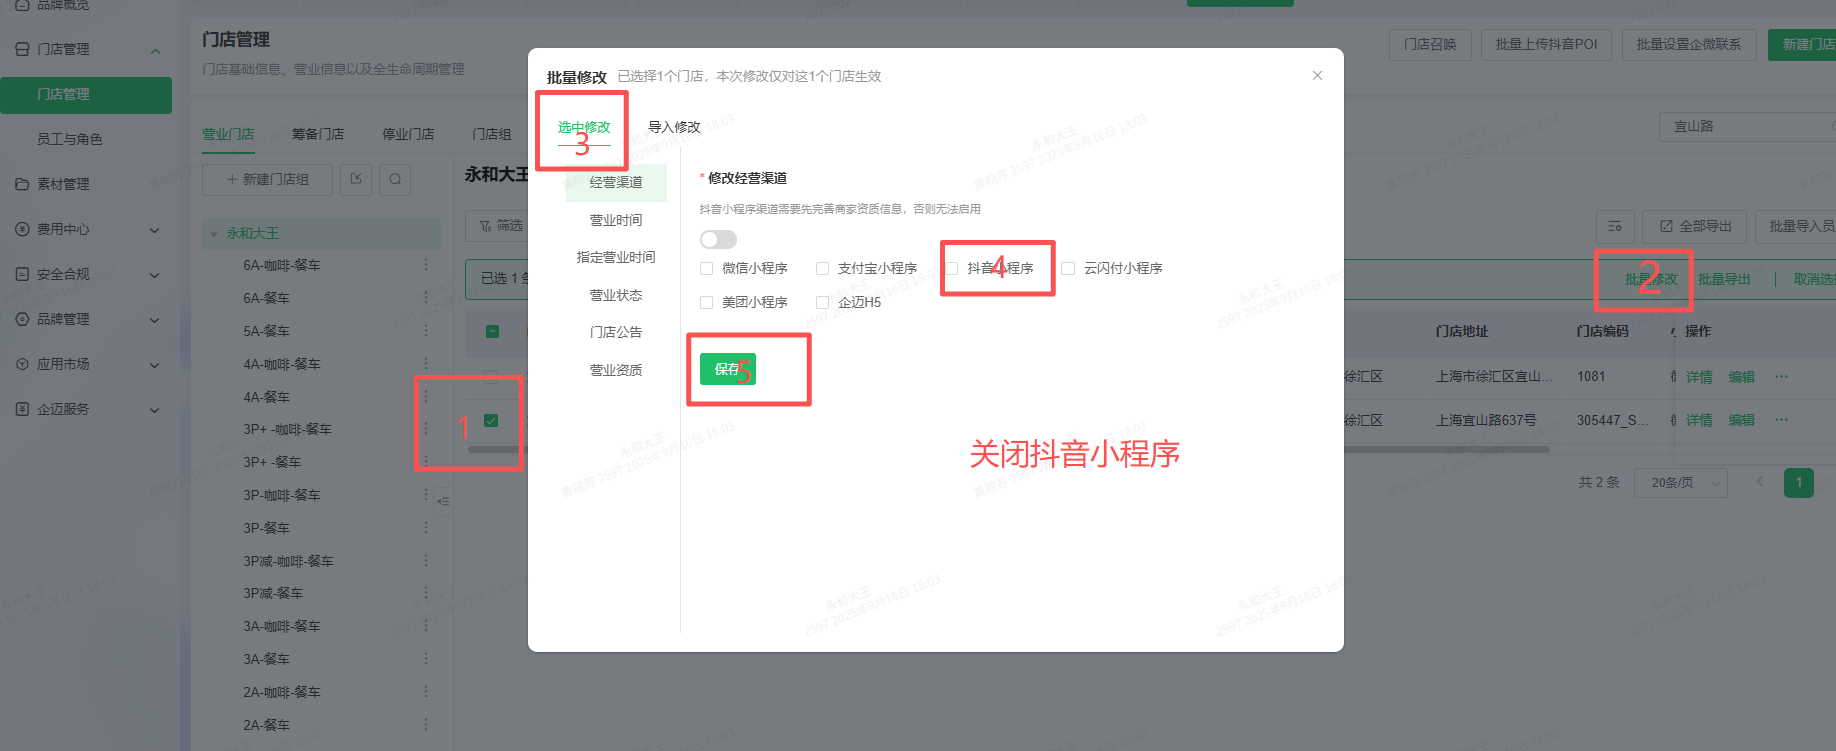
Task: Open column settings icon left of 全部导出
Action: (1614, 226)
